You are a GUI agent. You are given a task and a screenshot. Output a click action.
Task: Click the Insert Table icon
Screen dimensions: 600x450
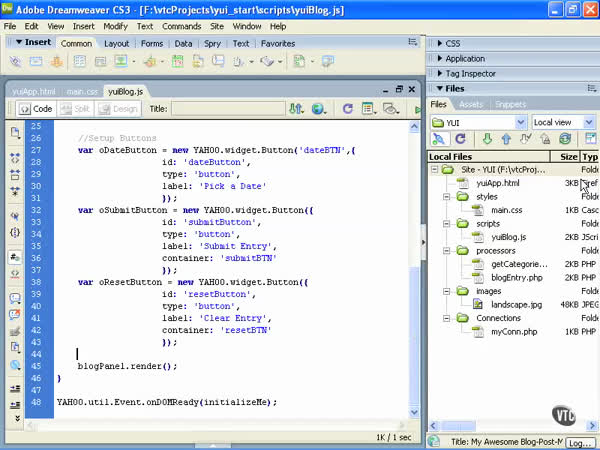[x=80, y=62]
